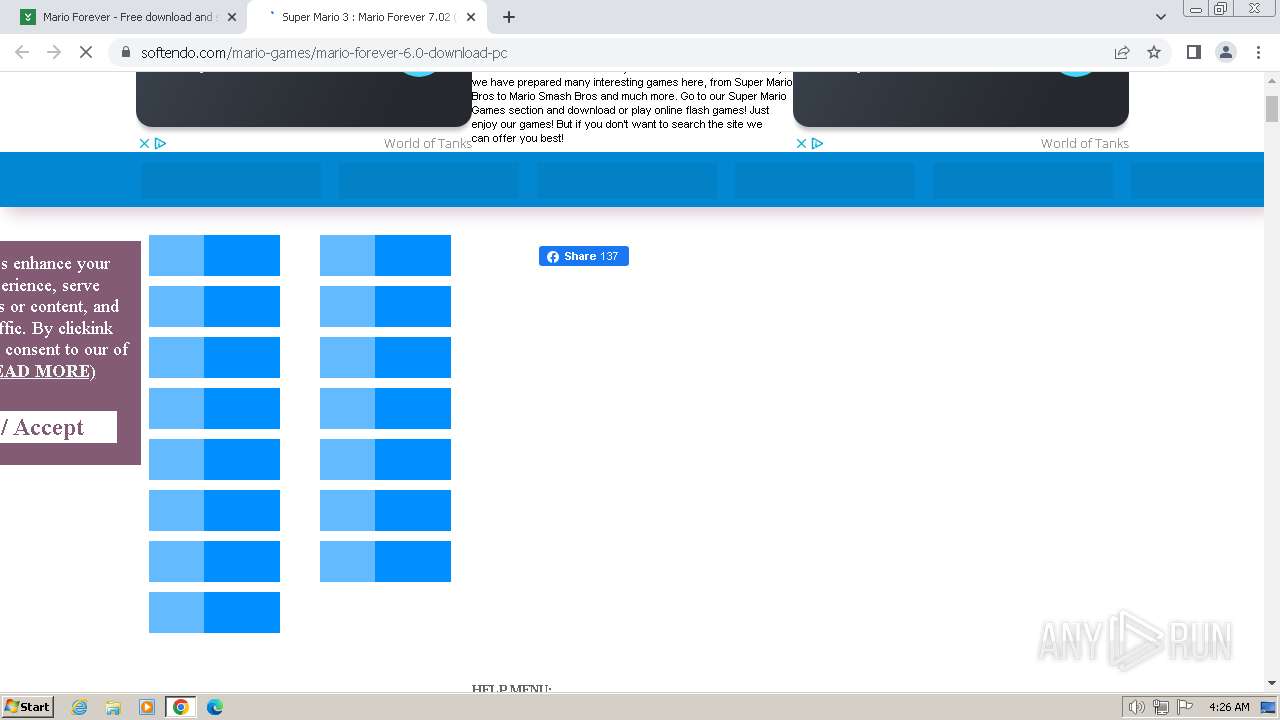Open network status in the tray
Screen dimensions: 1280x720
click(1161, 707)
